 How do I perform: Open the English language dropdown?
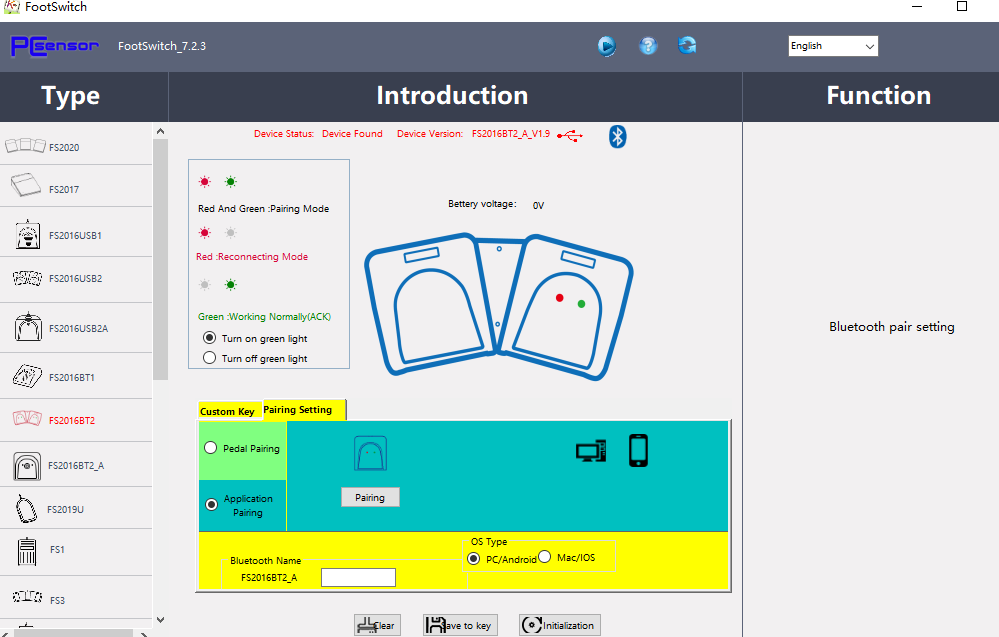[833, 46]
